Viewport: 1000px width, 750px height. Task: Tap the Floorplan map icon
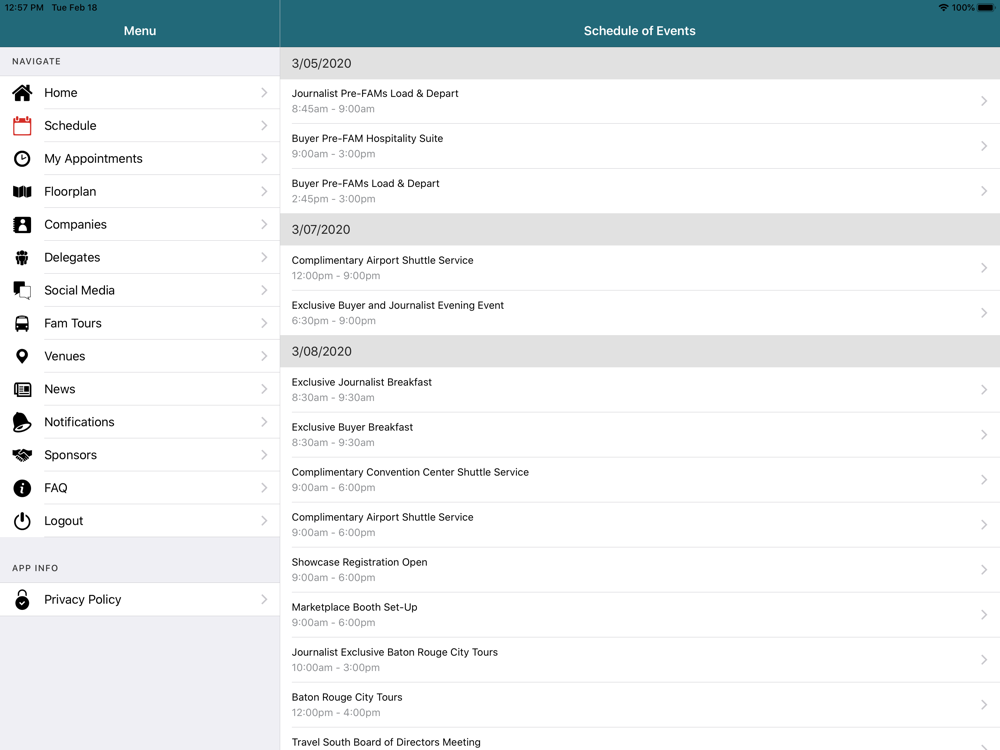22,192
